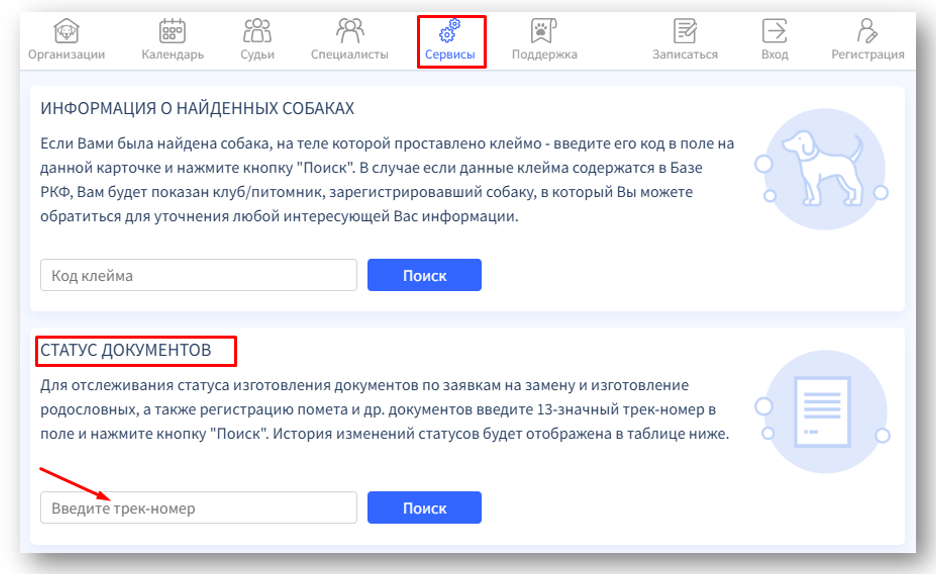Image resolution: width=936 pixels, height=574 pixels.
Task: Select the 'Сервисы' menu label text
Action: coord(450,55)
